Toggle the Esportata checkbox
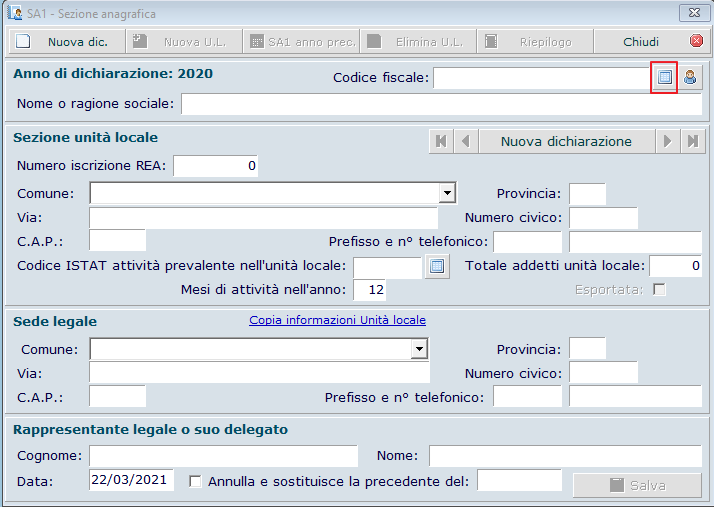 pyautogui.click(x=658, y=290)
